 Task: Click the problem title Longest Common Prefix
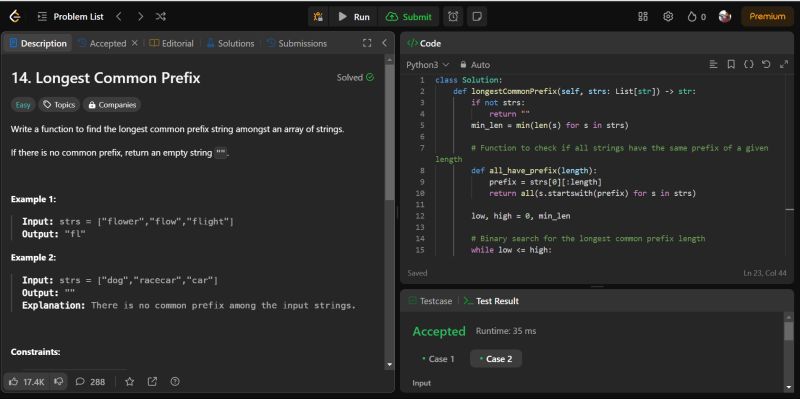coord(106,78)
